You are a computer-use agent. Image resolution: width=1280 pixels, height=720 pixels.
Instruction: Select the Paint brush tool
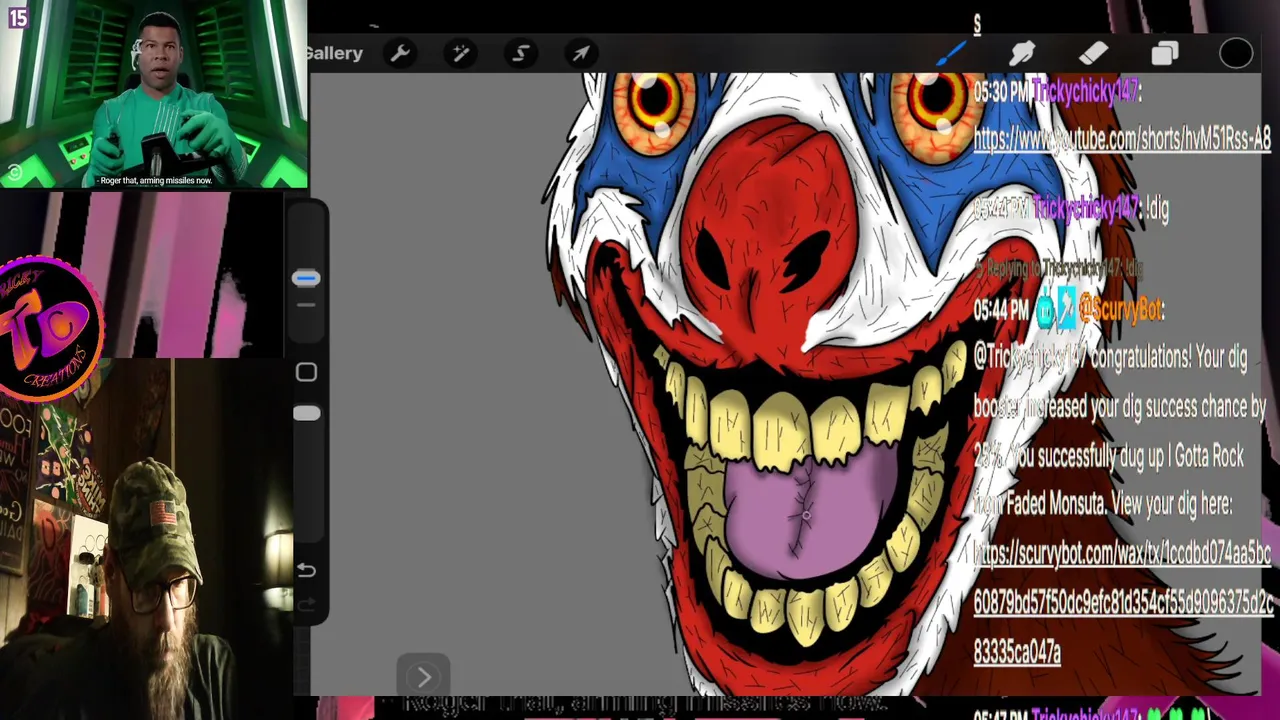[950, 53]
